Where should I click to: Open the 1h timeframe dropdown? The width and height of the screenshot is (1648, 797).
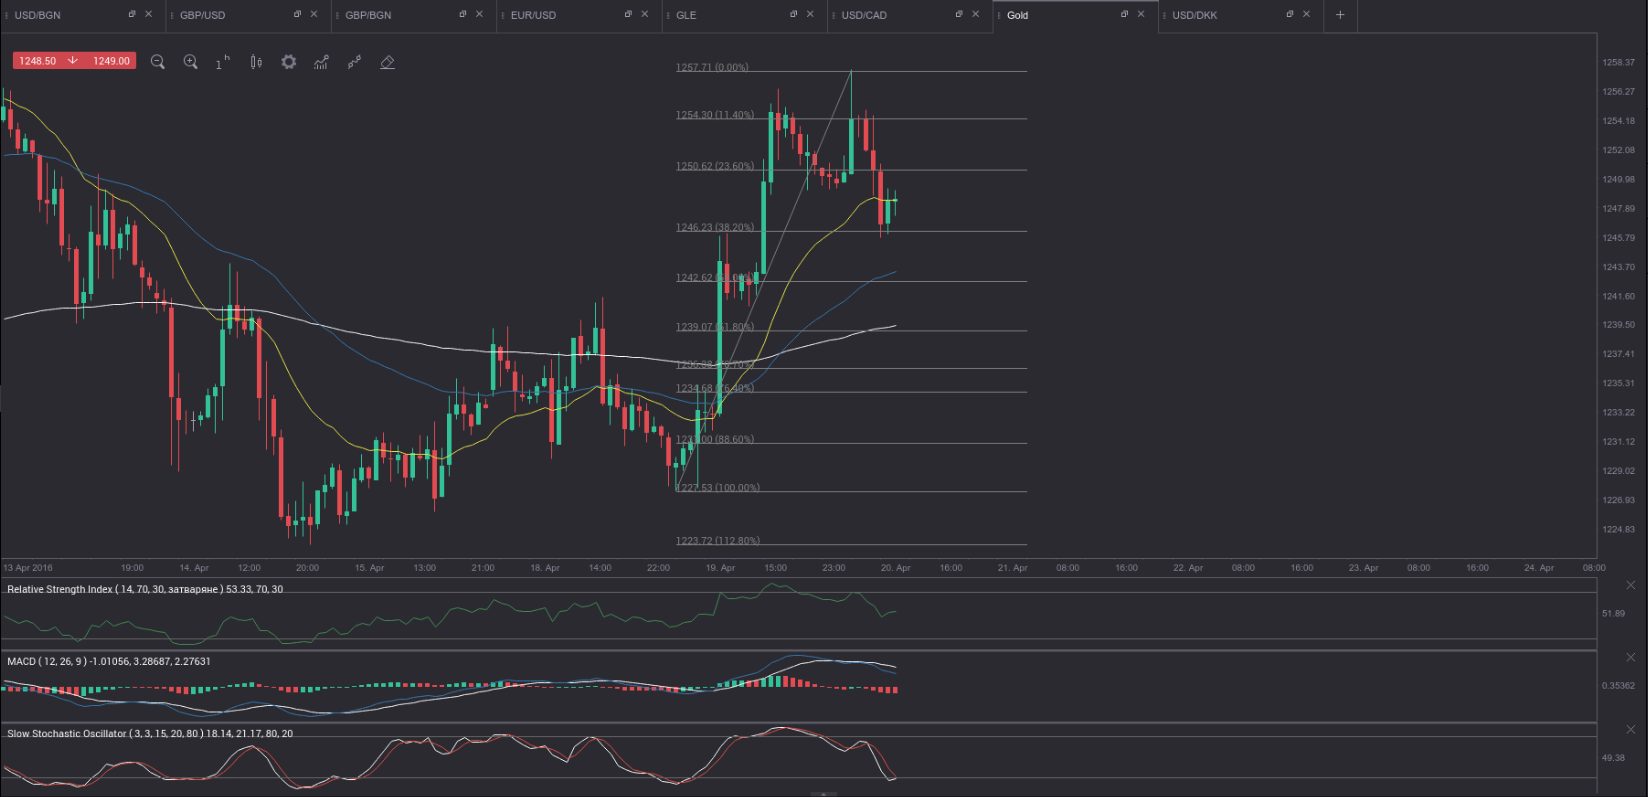coord(222,62)
